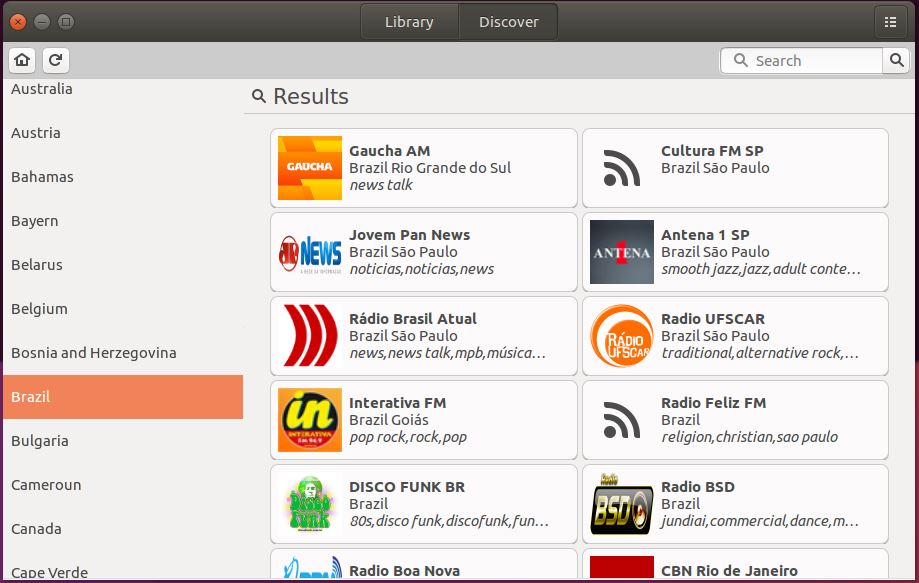919x583 pixels.
Task: Switch to the Discover tab
Action: click(x=508, y=22)
